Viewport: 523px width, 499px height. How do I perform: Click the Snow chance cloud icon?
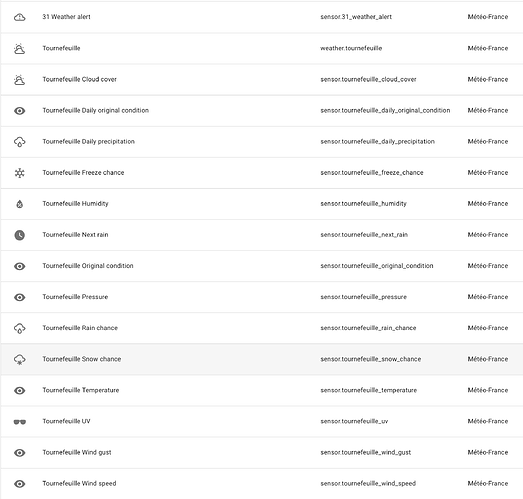tap(20, 359)
